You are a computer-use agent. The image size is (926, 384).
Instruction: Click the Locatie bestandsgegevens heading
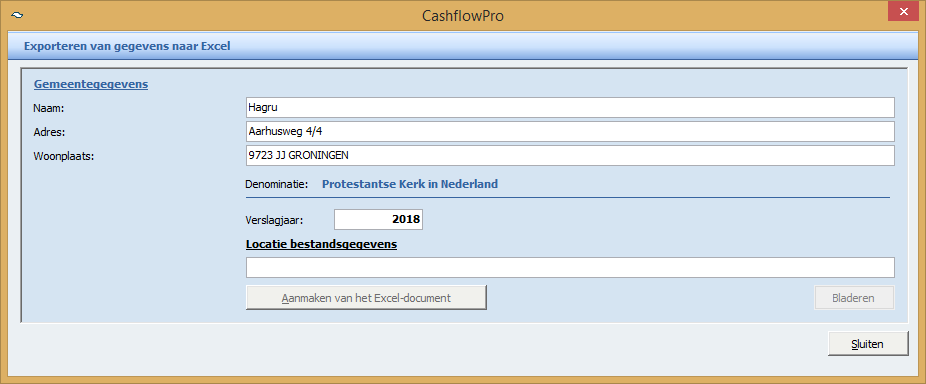[321, 244]
